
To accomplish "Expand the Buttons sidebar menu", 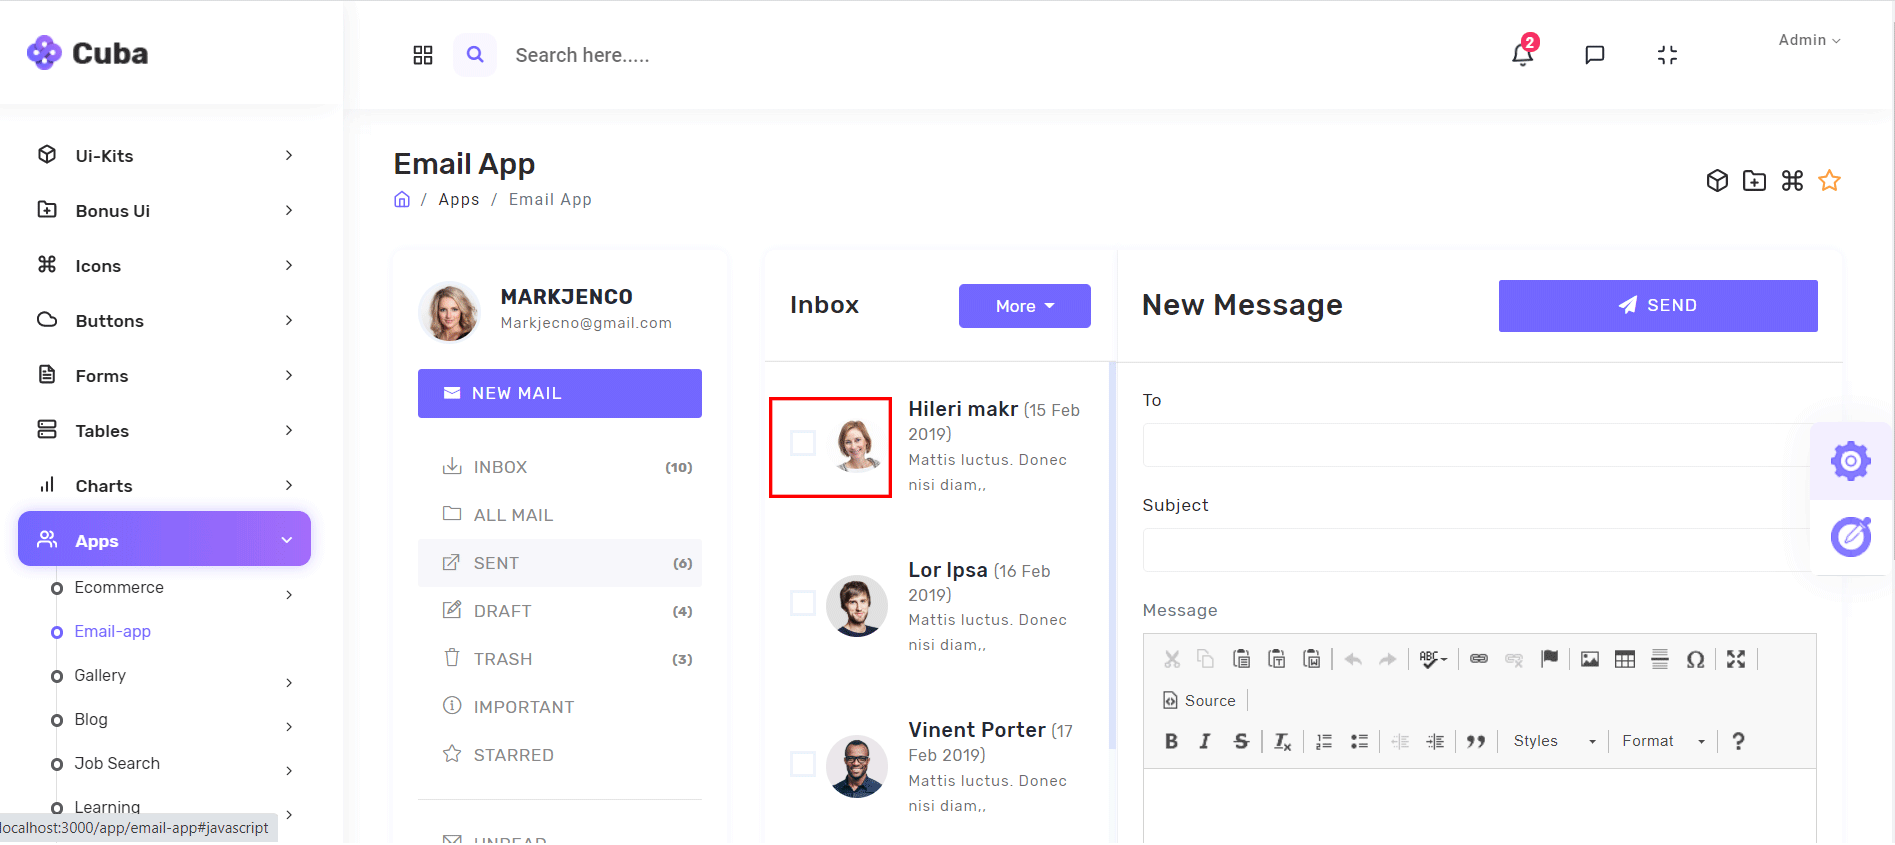I will pos(165,320).
